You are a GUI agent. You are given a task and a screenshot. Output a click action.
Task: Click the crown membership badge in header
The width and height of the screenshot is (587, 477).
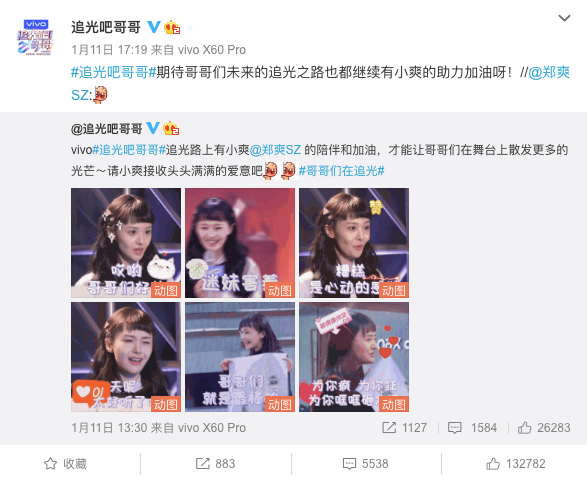[x=172, y=27]
